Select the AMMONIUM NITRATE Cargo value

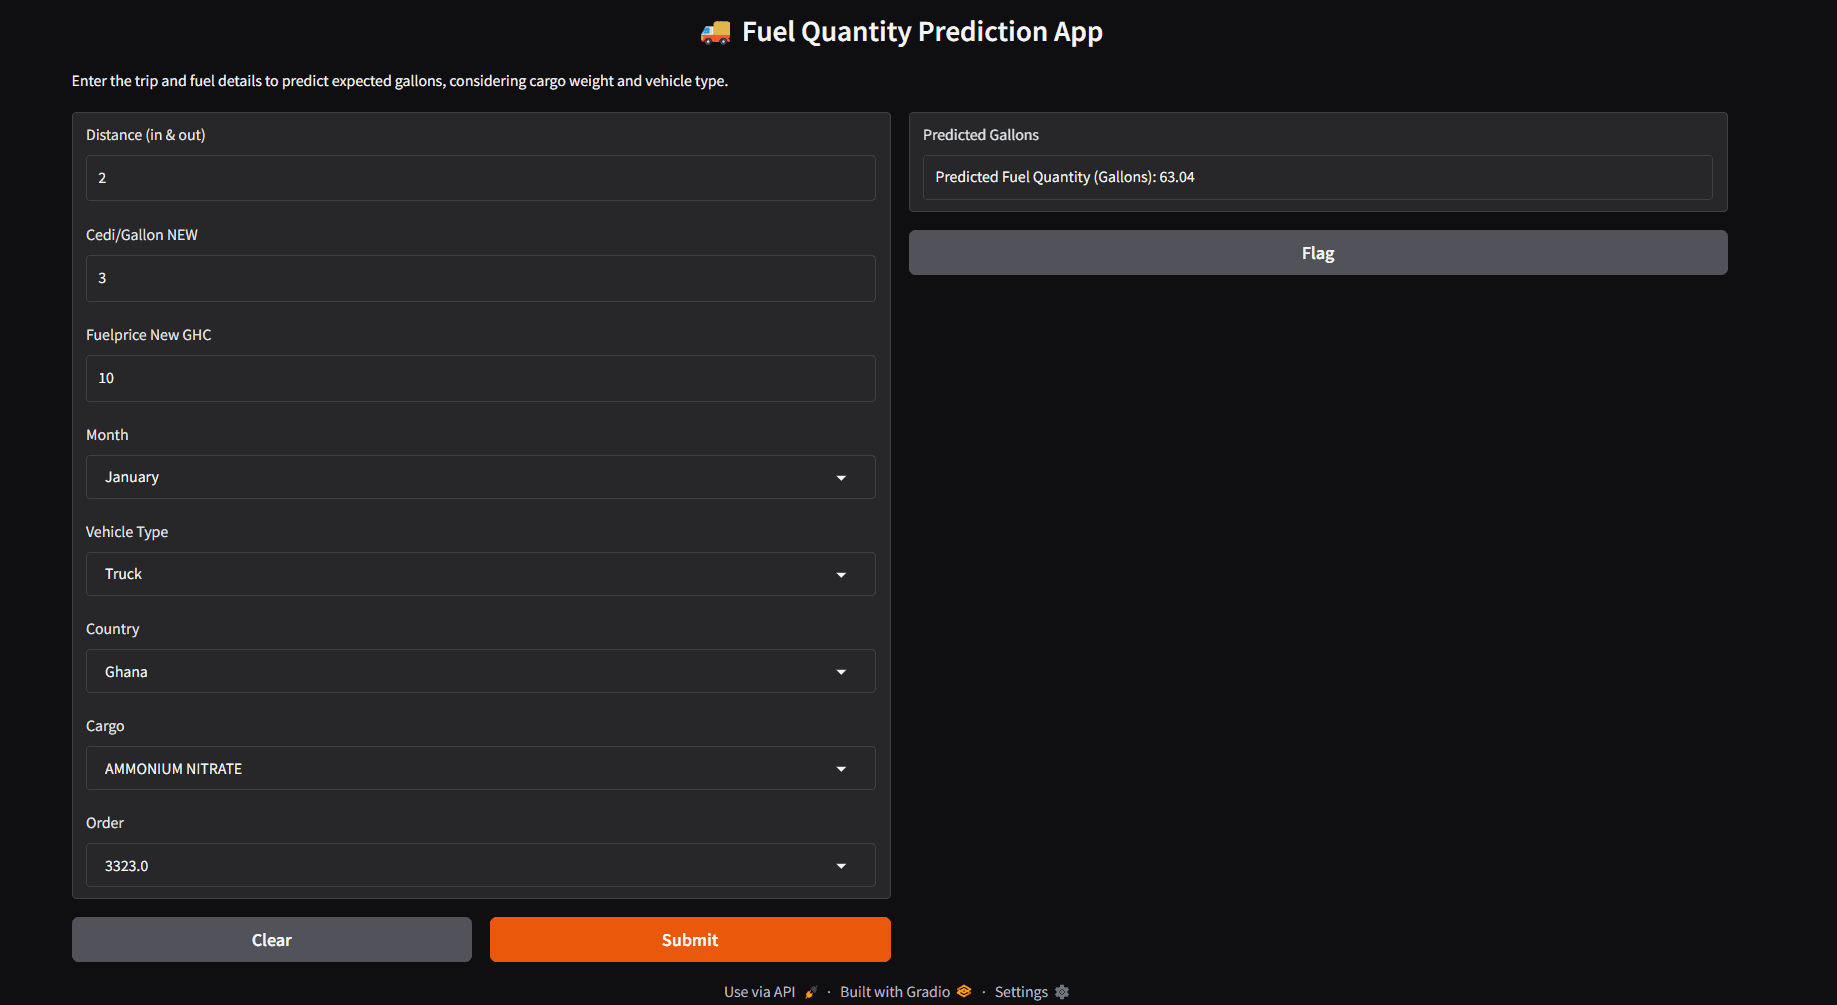tap(173, 769)
